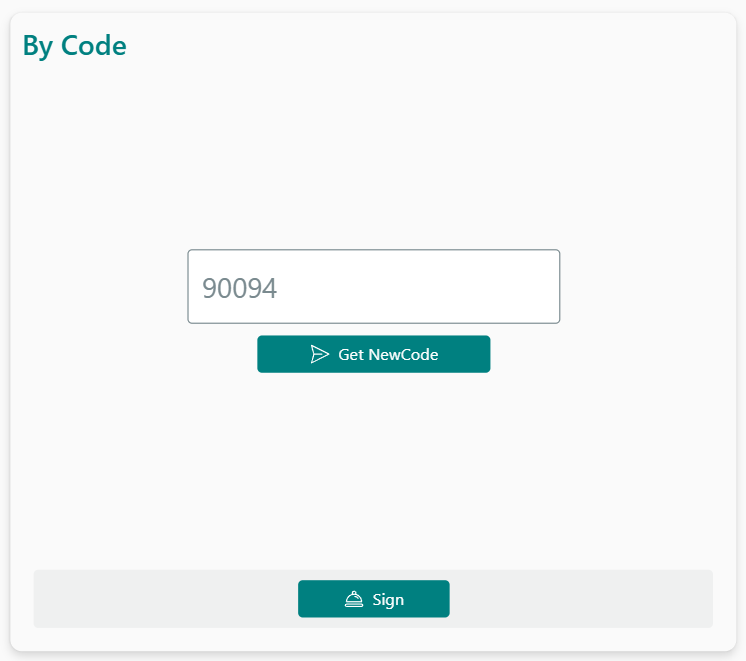Click the right edge of Get NewCode button
The height and width of the screenshot is (661, 746).
pos(483,354)
